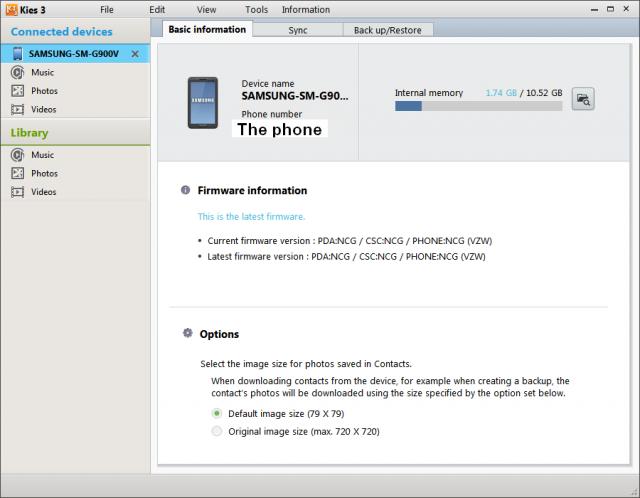Click the device phone image thumbnail
This screenshot has height=498, width=640.
[x=203, y=102]
